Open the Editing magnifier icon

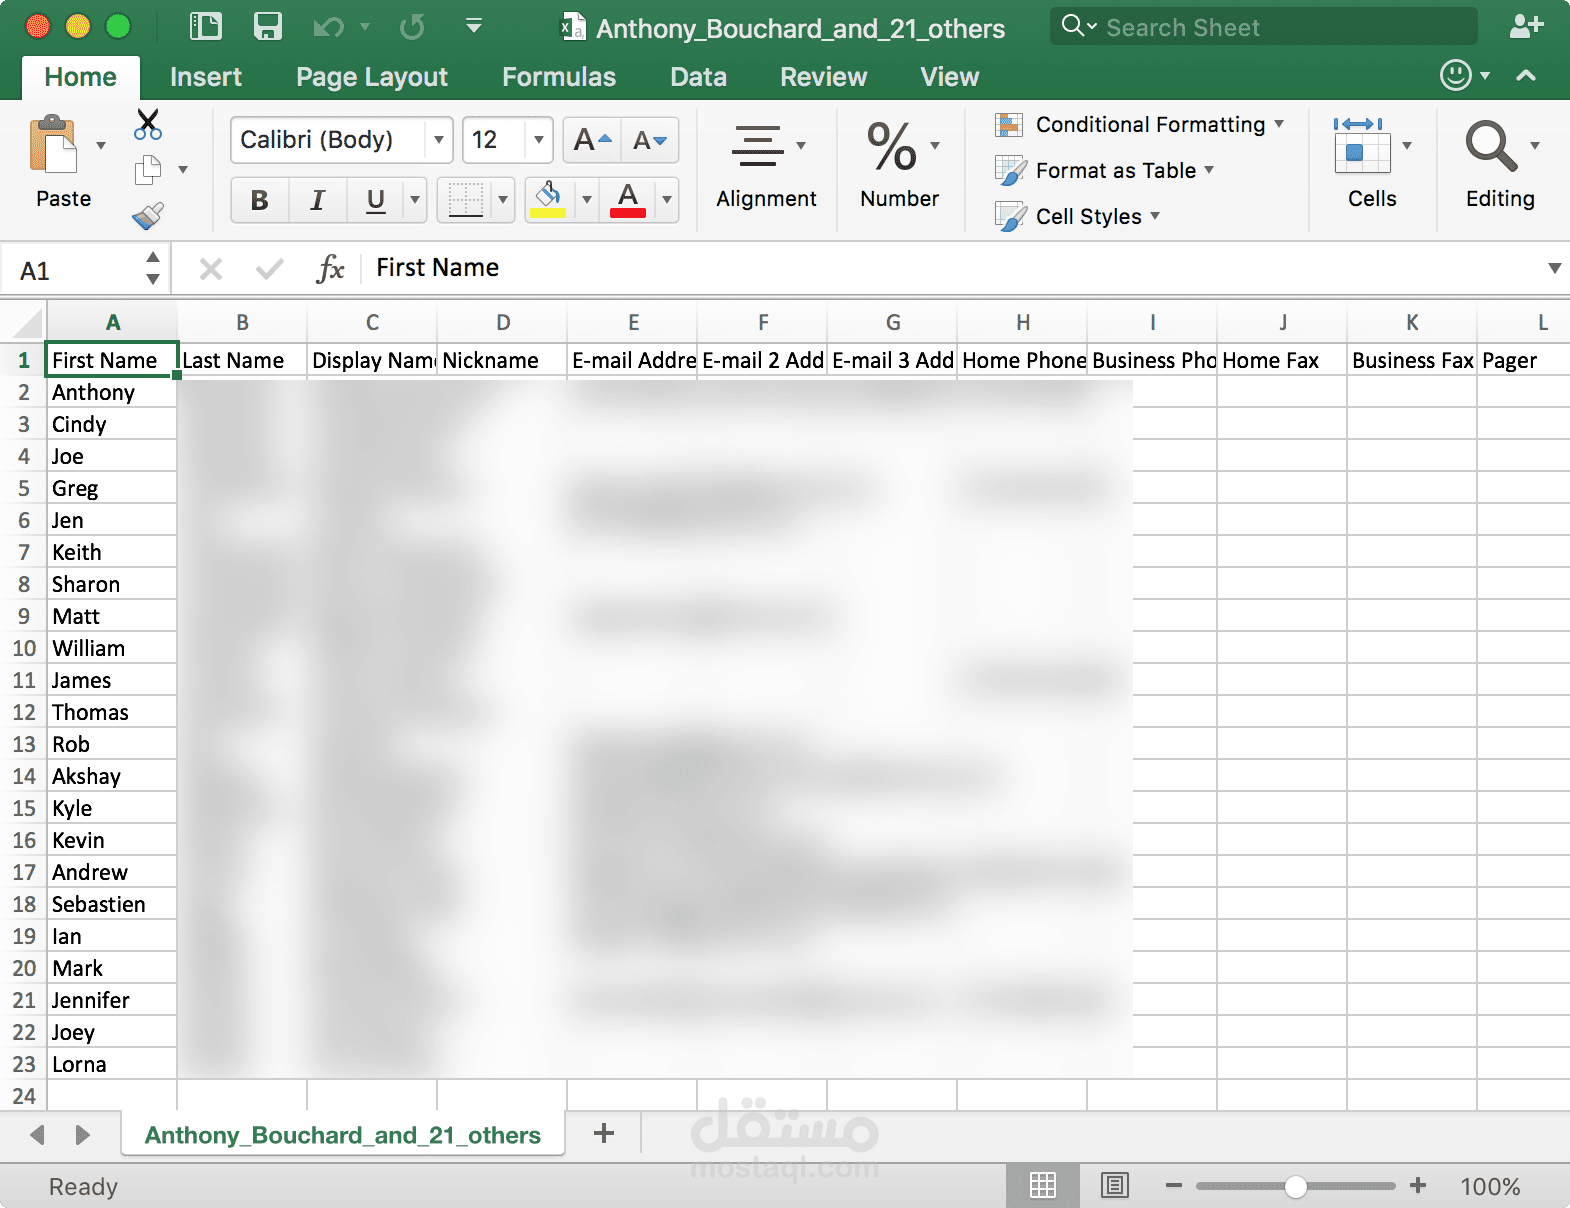1491,146
